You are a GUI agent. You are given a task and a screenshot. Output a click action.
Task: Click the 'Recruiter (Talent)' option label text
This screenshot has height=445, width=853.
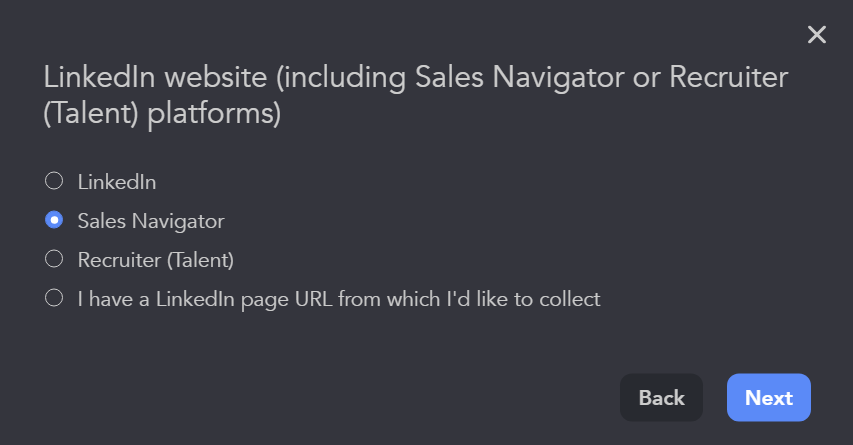(x=156, y=260)
